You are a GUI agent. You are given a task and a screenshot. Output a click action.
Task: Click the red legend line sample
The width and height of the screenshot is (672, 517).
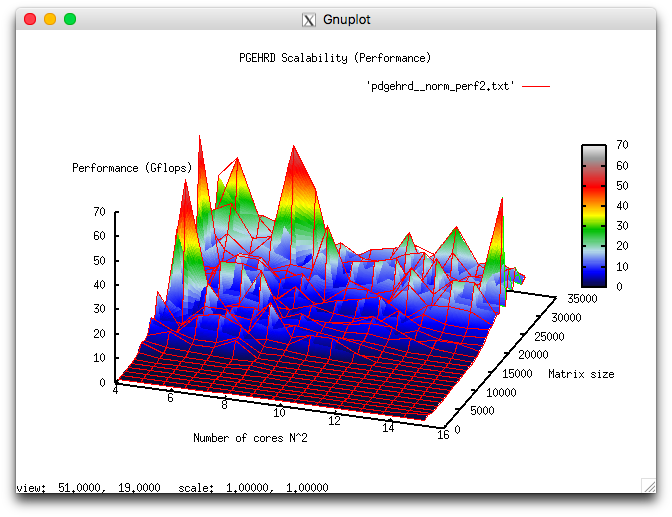pyautogui.click(x=536, y=87)
